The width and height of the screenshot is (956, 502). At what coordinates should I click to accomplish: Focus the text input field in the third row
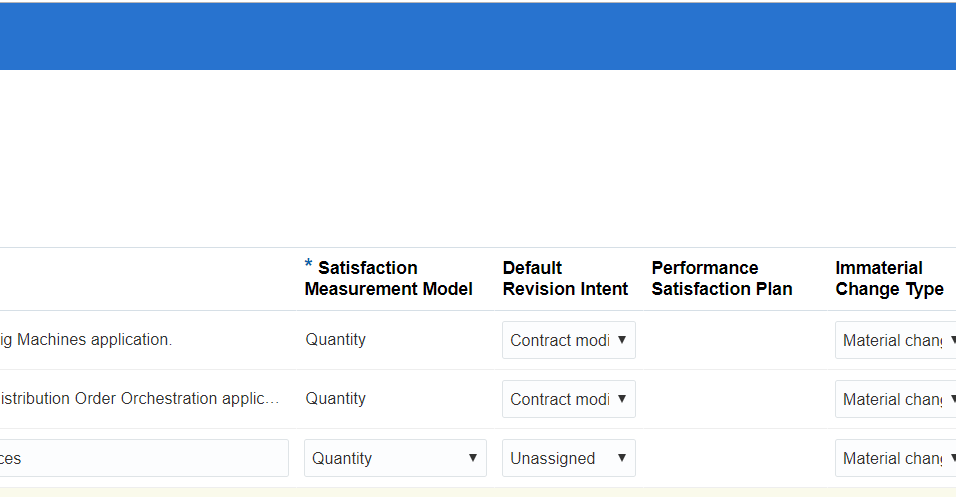pos(144,458)
